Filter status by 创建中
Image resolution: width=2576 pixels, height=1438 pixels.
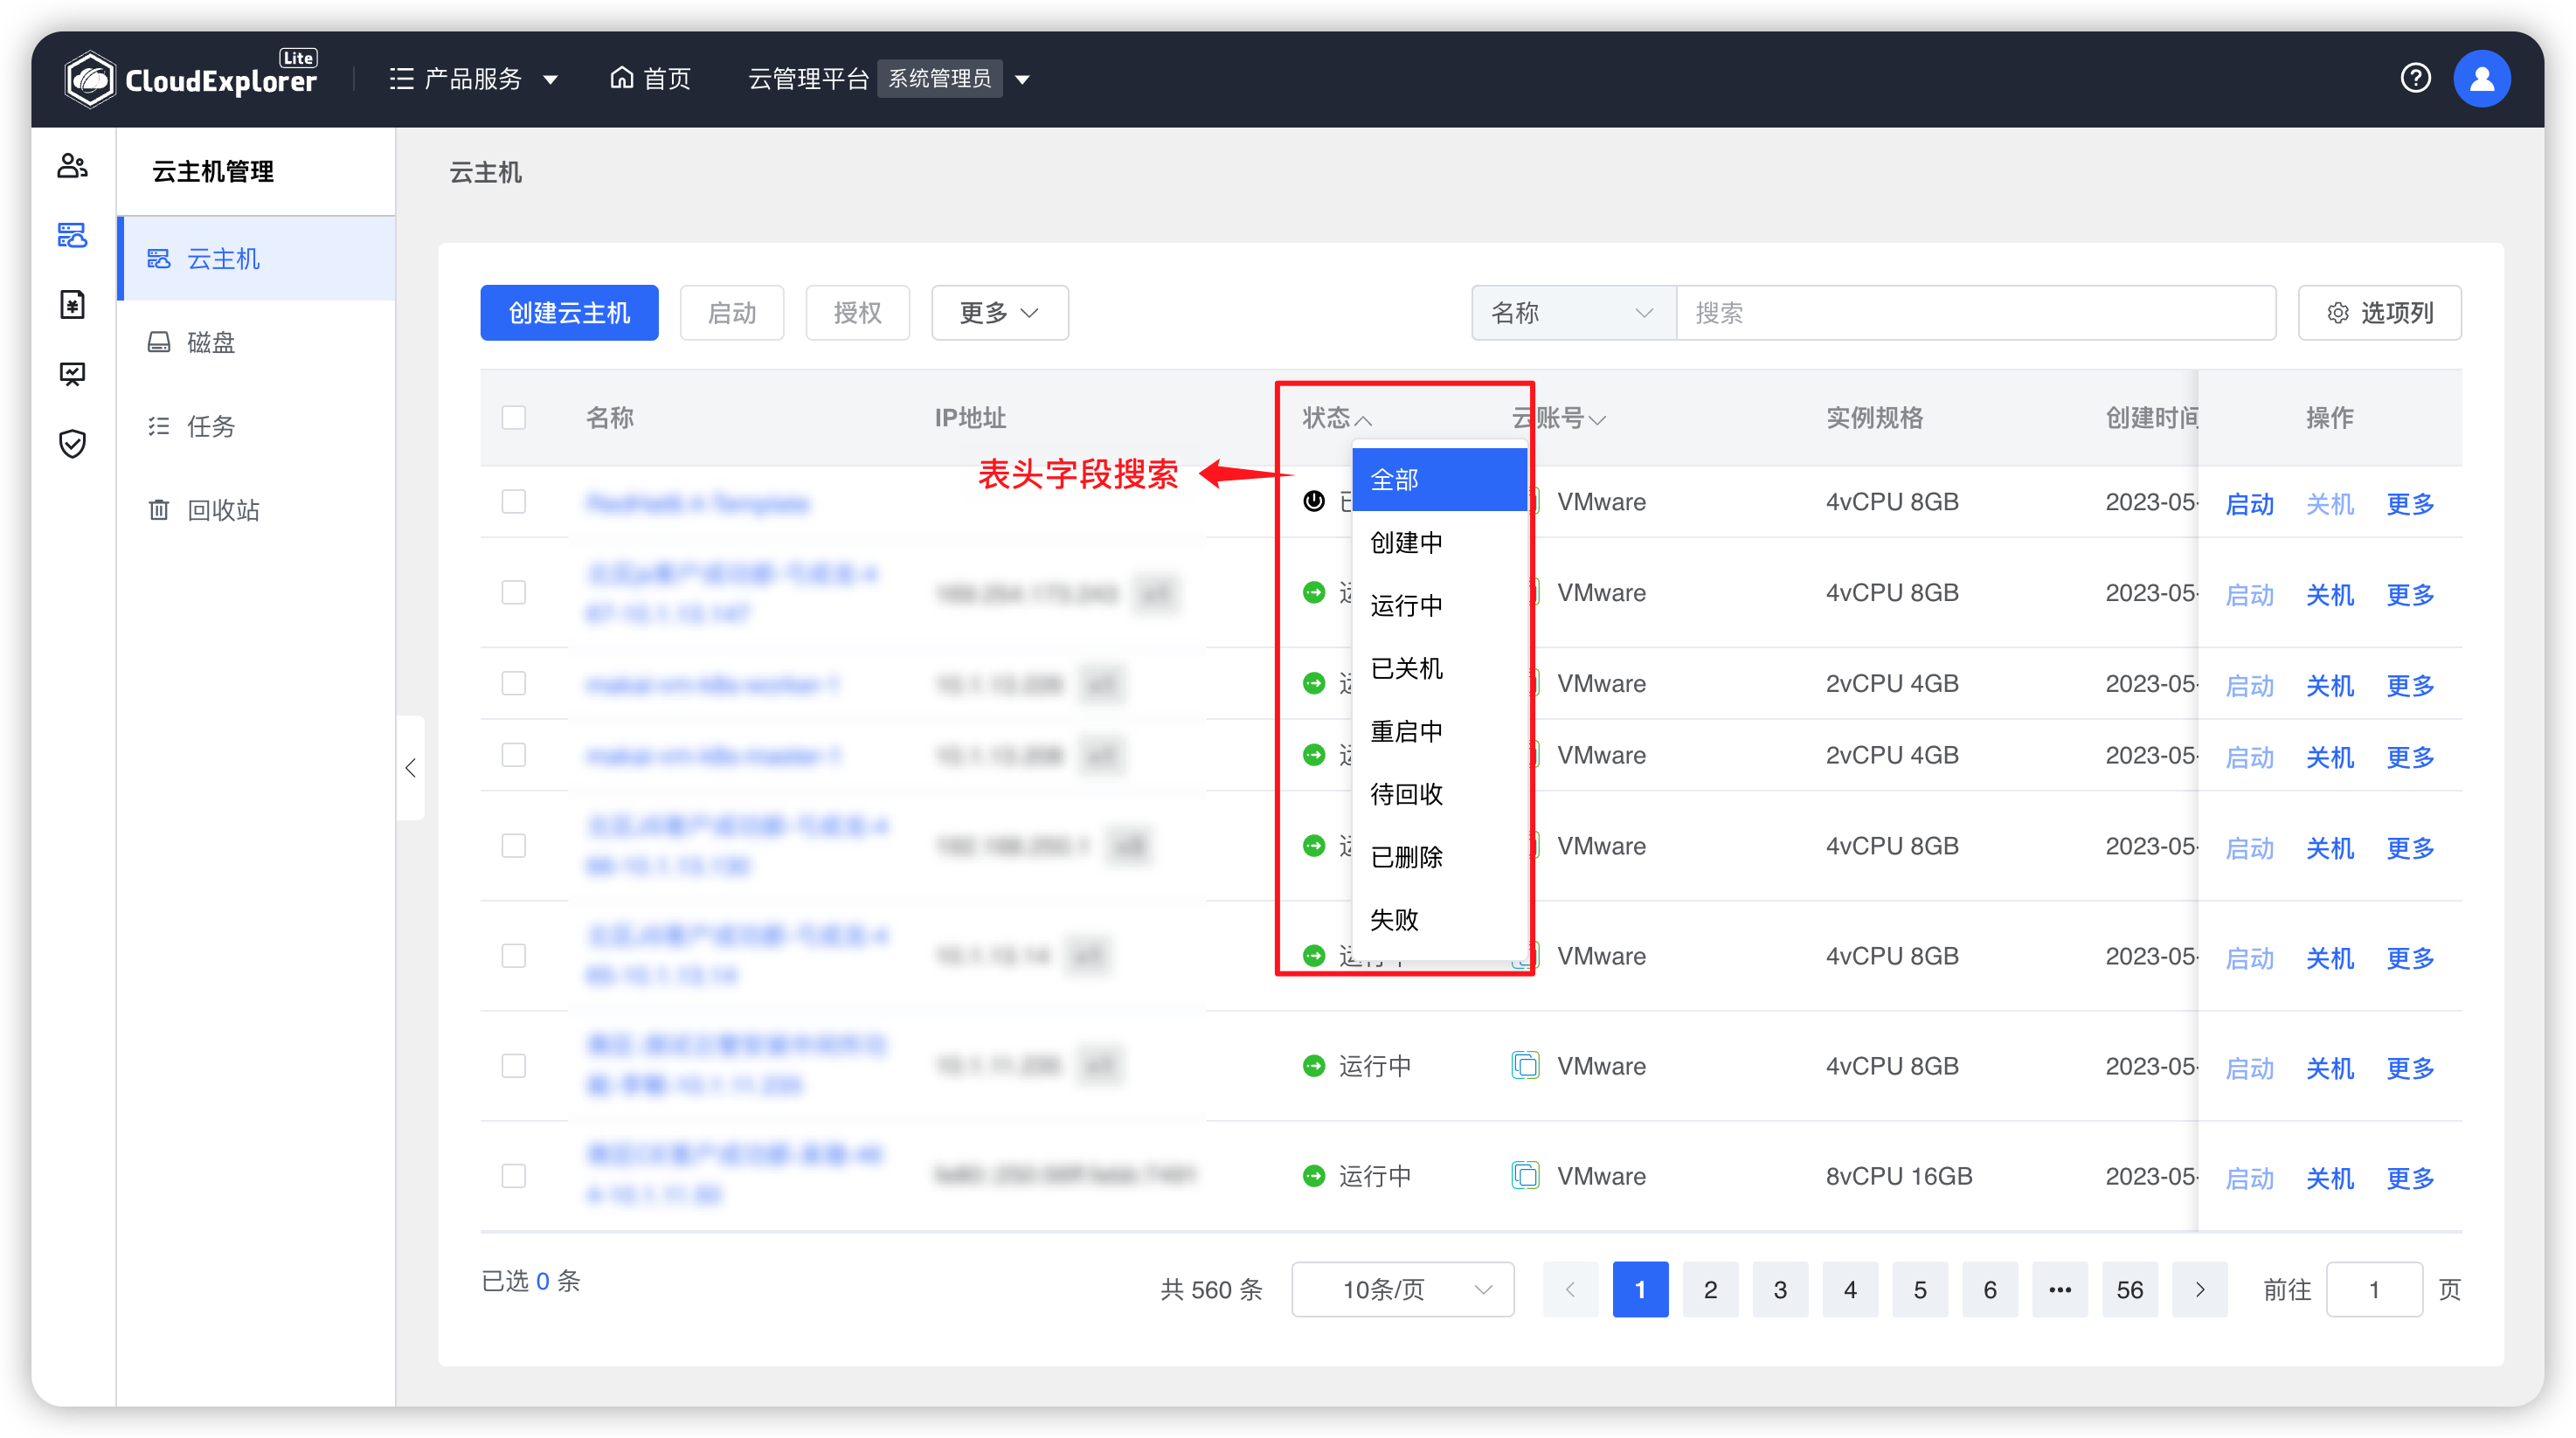coord(1439,542)
